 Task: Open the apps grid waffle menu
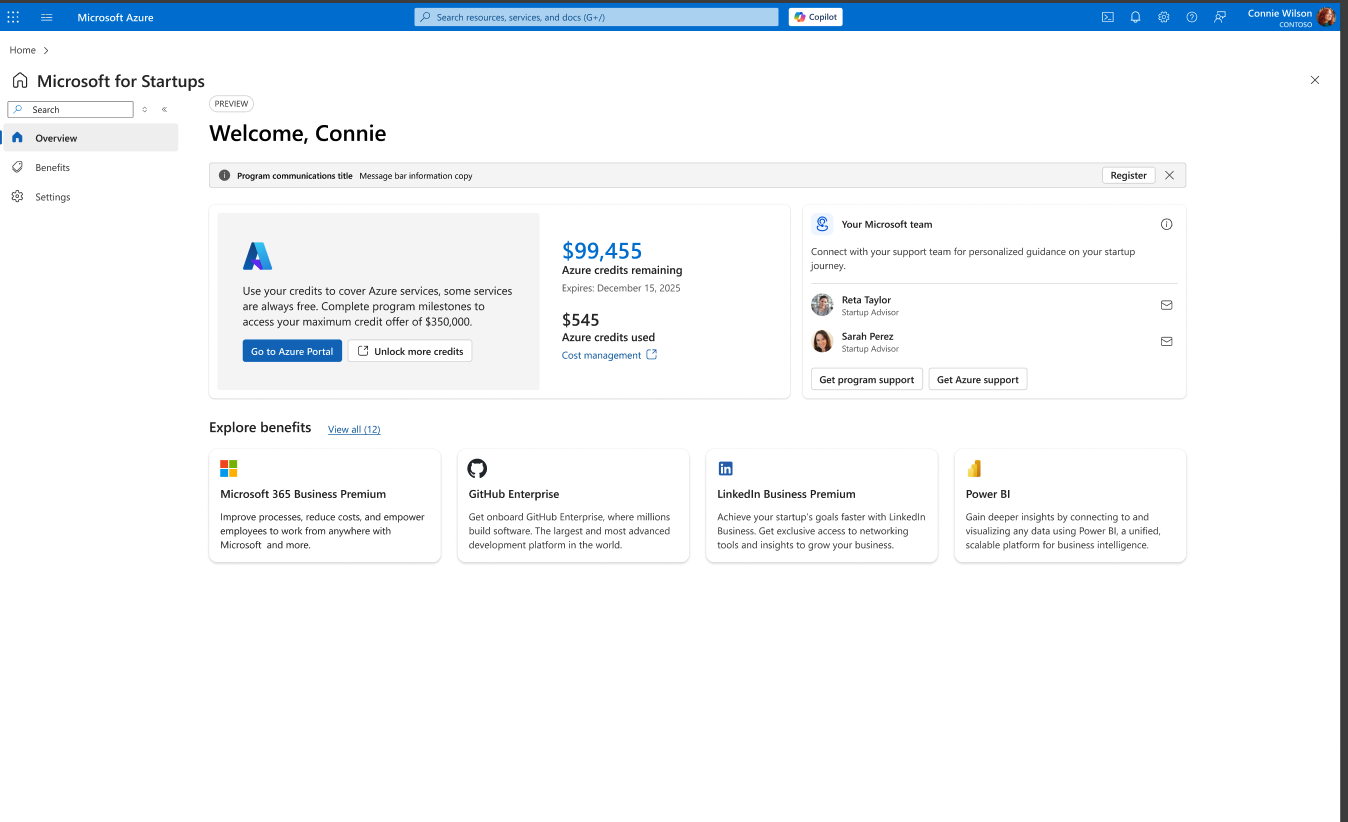(13, 17)
